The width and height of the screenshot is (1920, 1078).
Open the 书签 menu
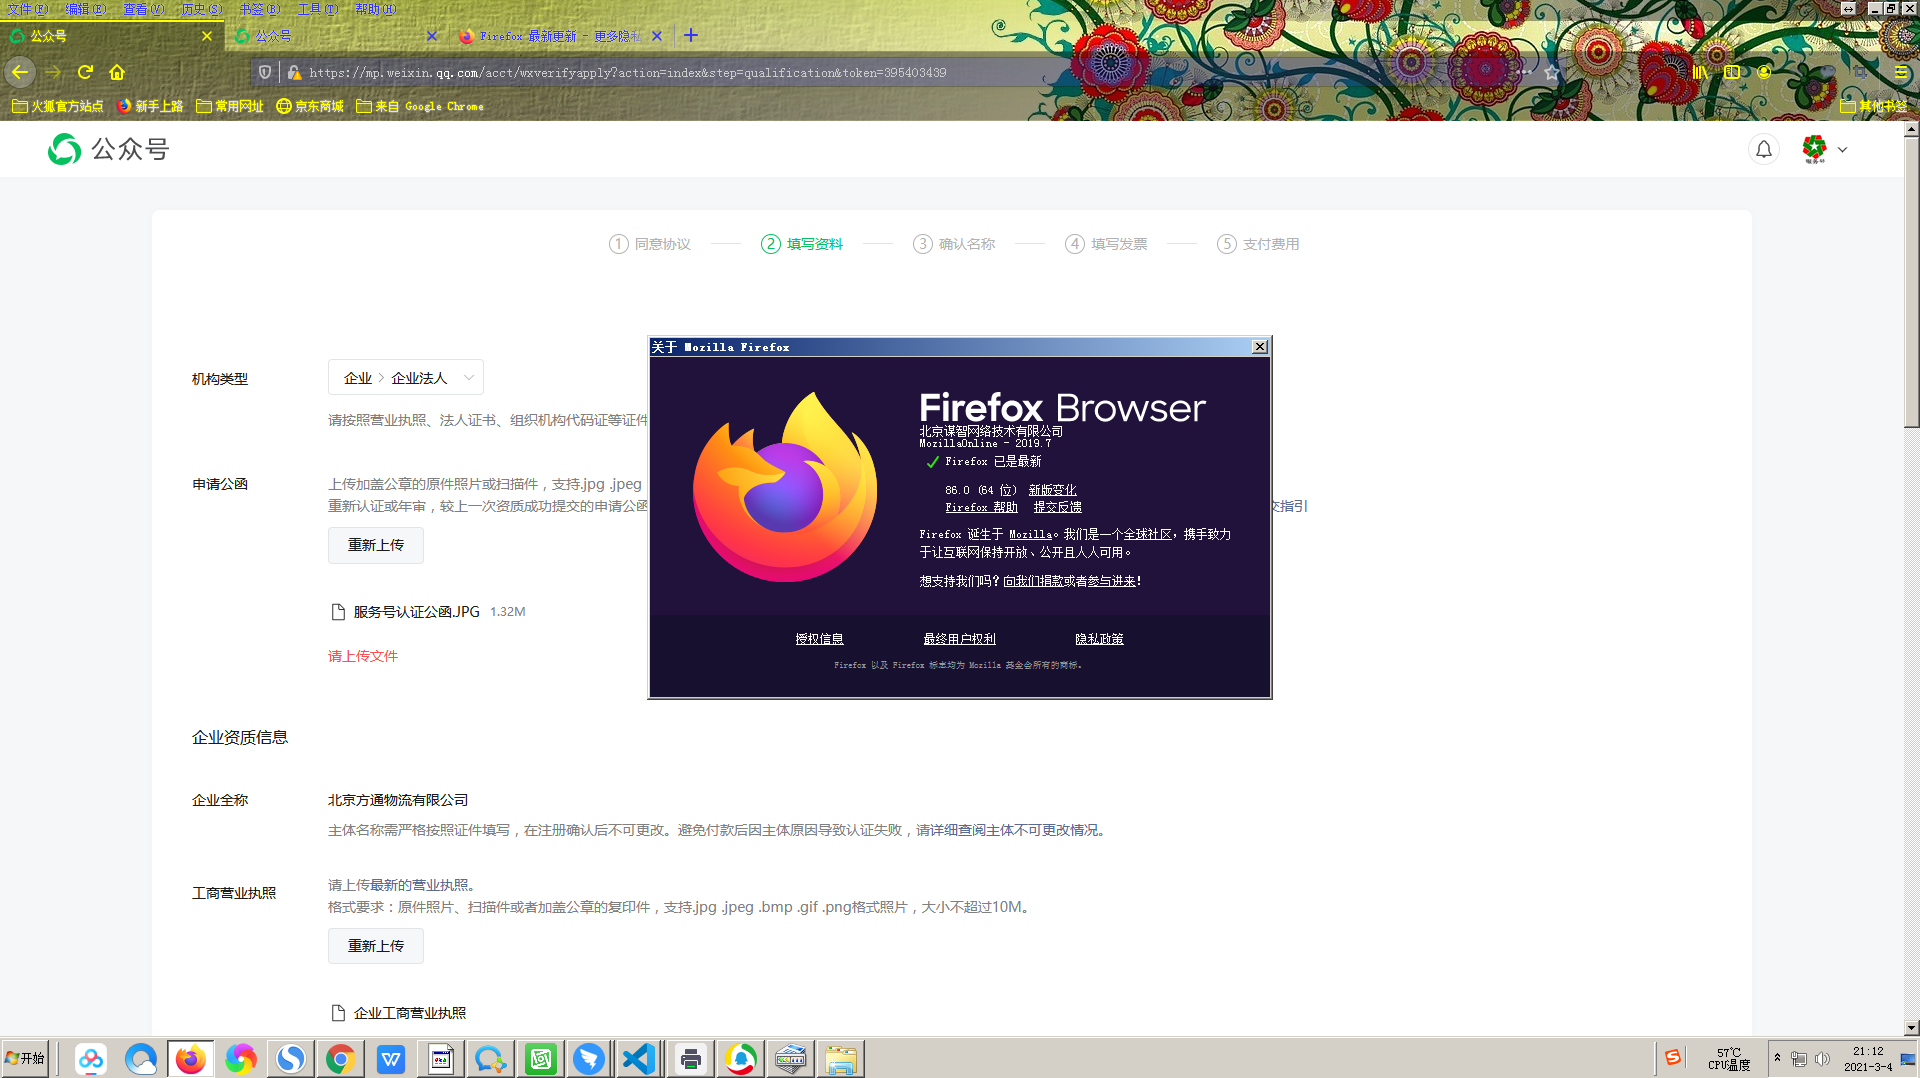259,9
